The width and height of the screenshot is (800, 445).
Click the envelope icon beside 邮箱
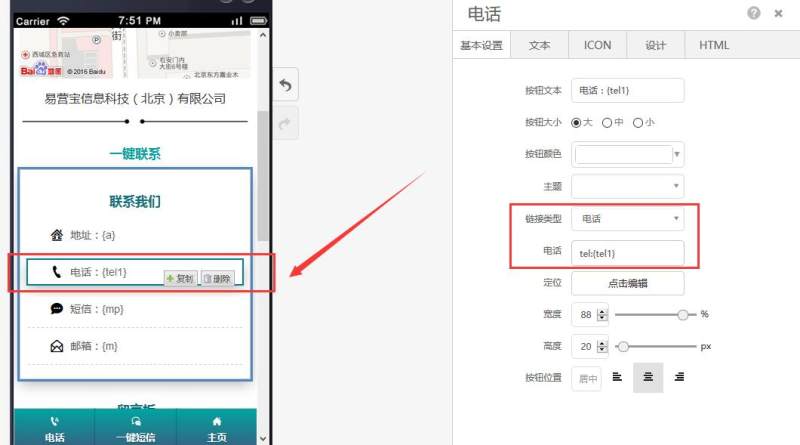tap(57, 346)
